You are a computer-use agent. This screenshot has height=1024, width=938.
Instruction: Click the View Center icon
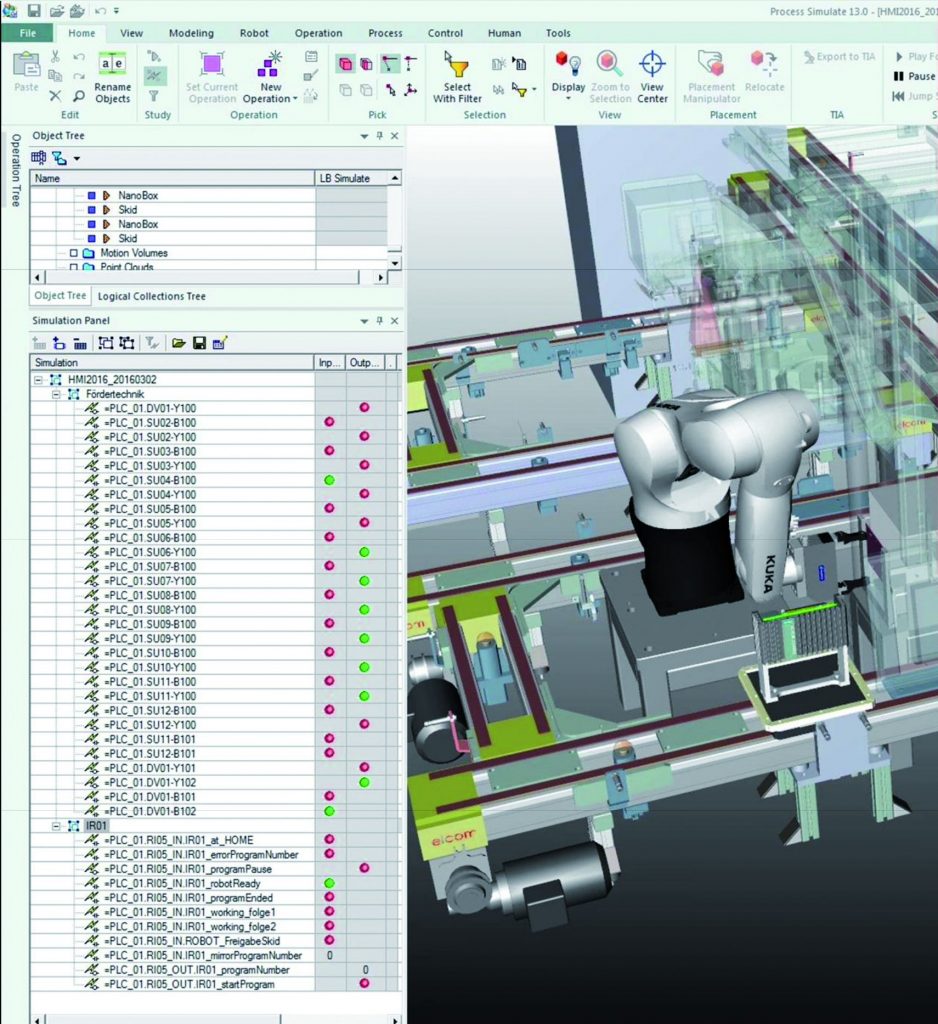pyautogui.click(x=652, y=65)
